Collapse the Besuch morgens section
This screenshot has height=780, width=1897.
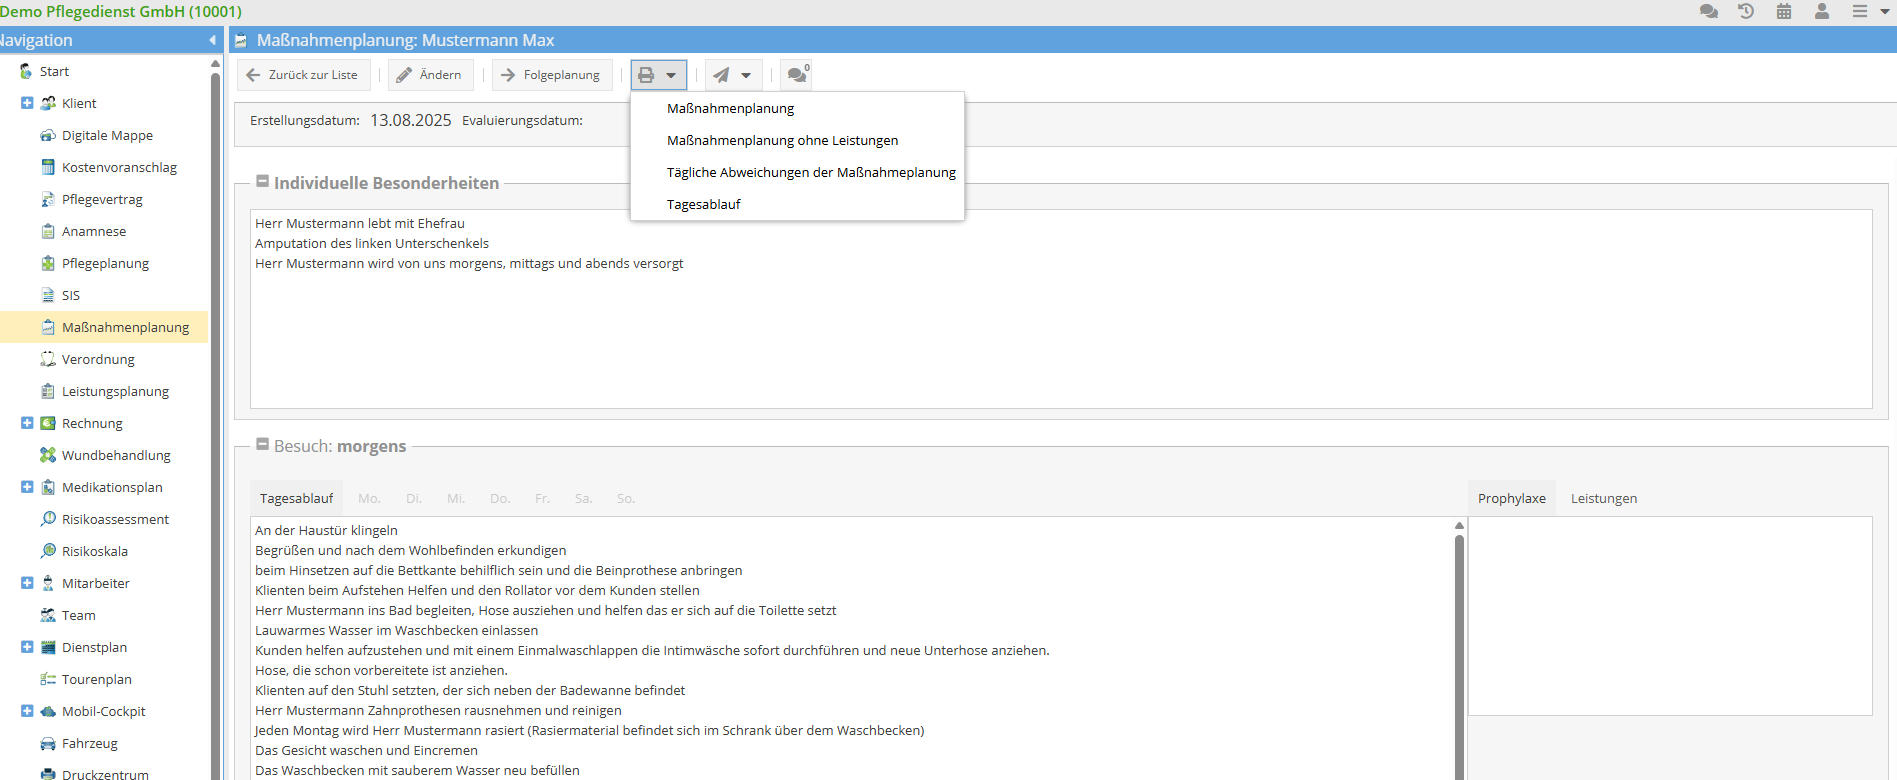(x=263, y=445)
